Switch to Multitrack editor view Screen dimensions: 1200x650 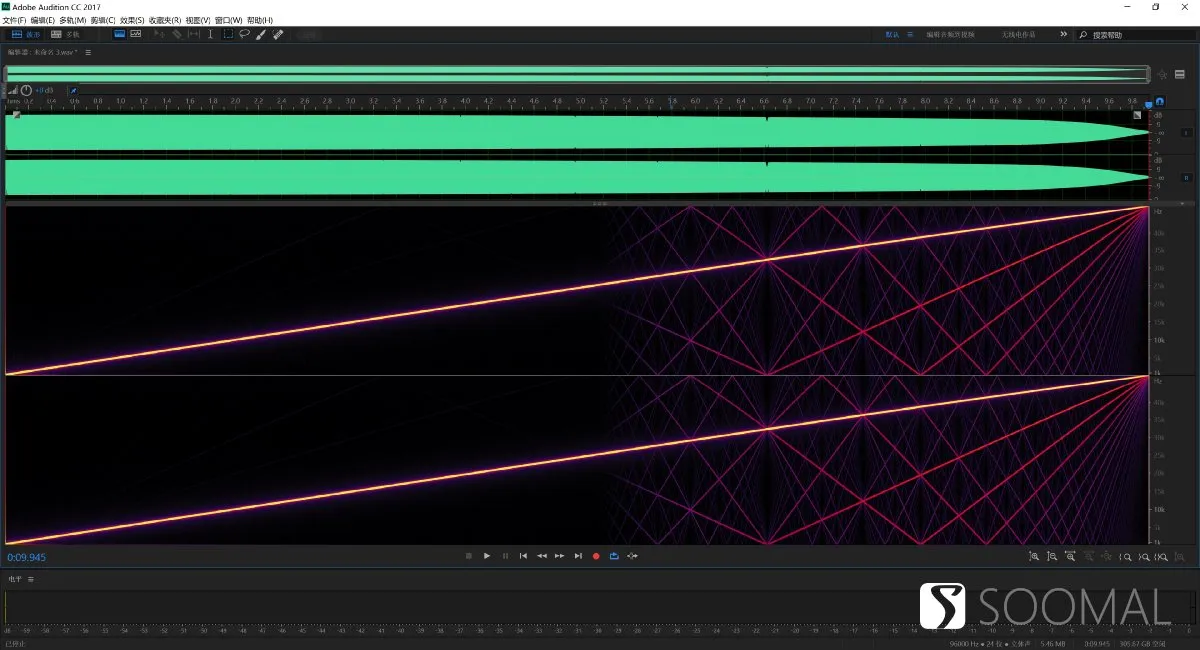[66, 34]
